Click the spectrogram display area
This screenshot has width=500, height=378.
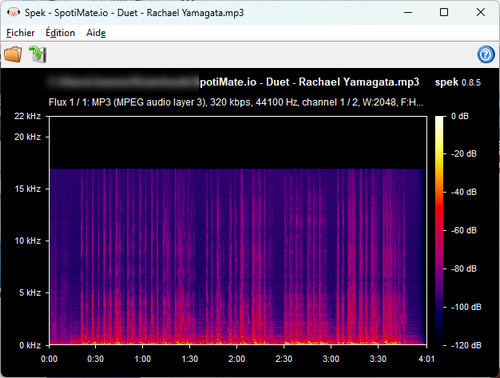[x=238, y=230]
